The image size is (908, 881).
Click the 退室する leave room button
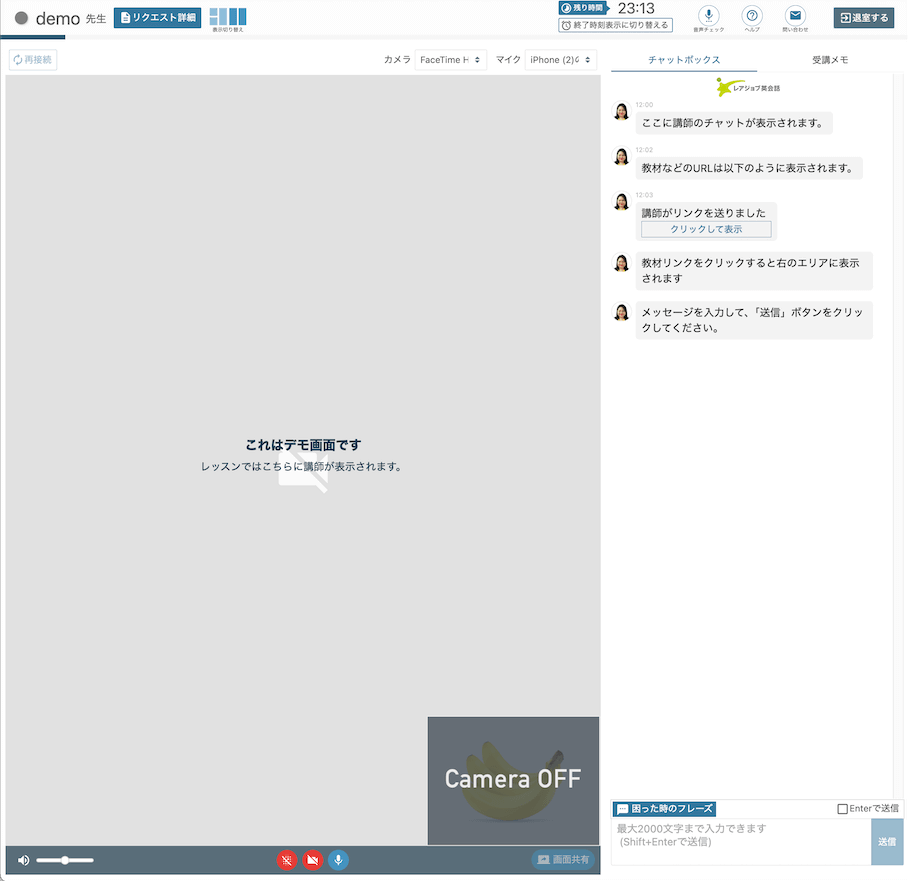[864, 18]
